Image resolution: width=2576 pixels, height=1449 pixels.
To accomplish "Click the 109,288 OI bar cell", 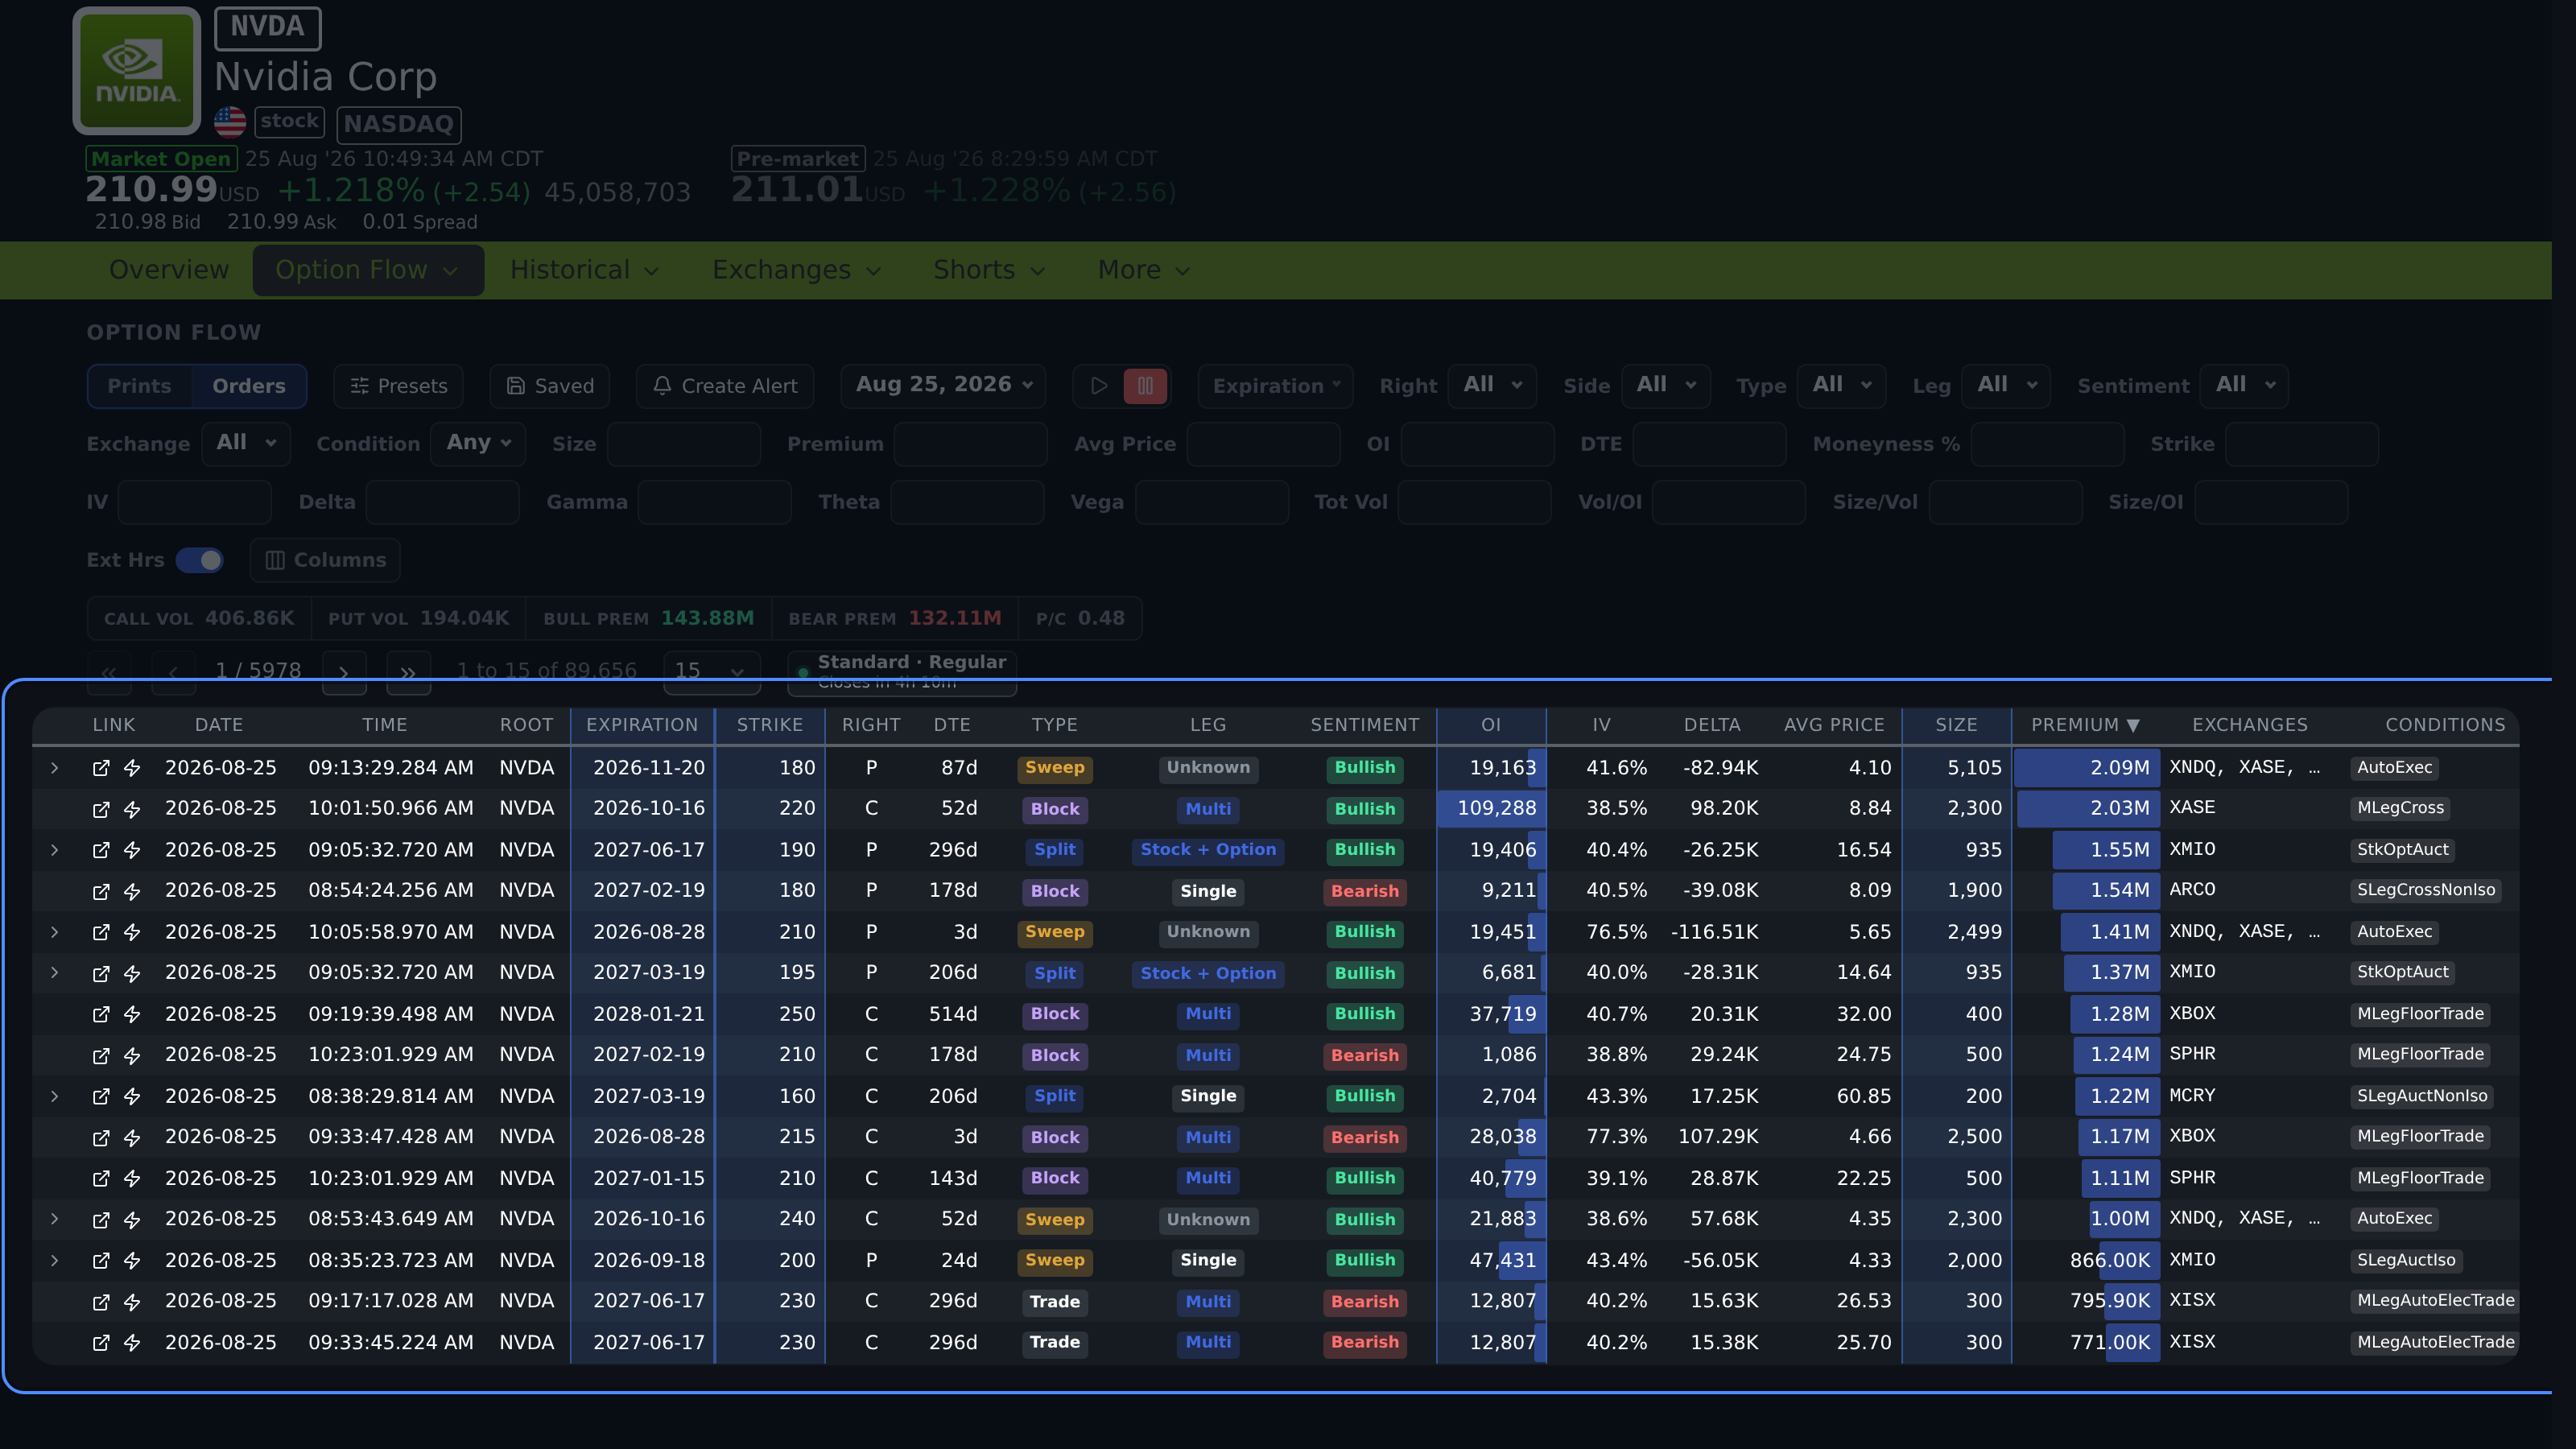I will point(1491,809).
